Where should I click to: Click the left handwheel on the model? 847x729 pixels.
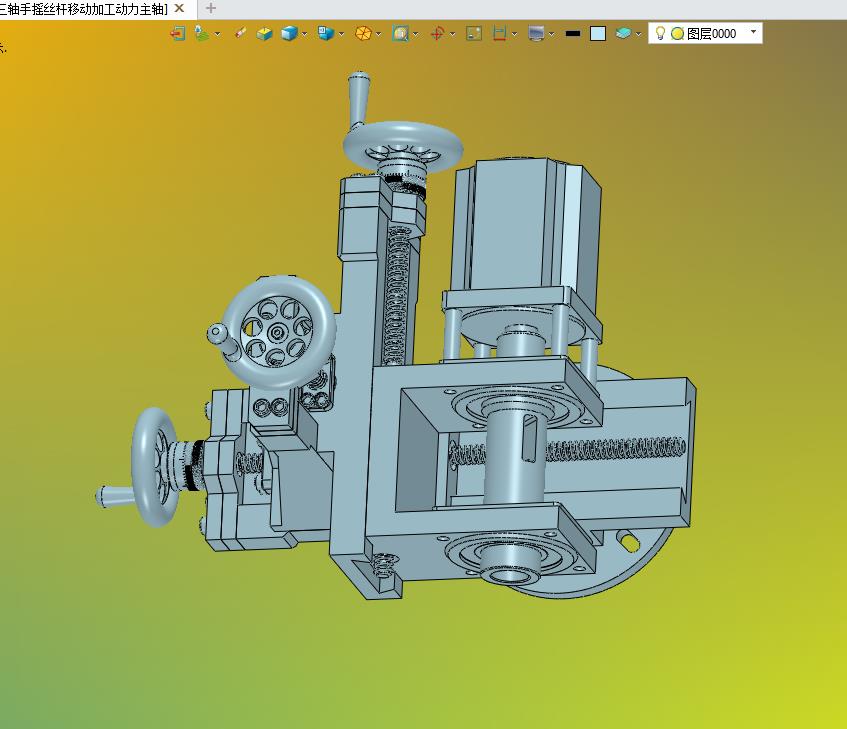tap(154, 467)
